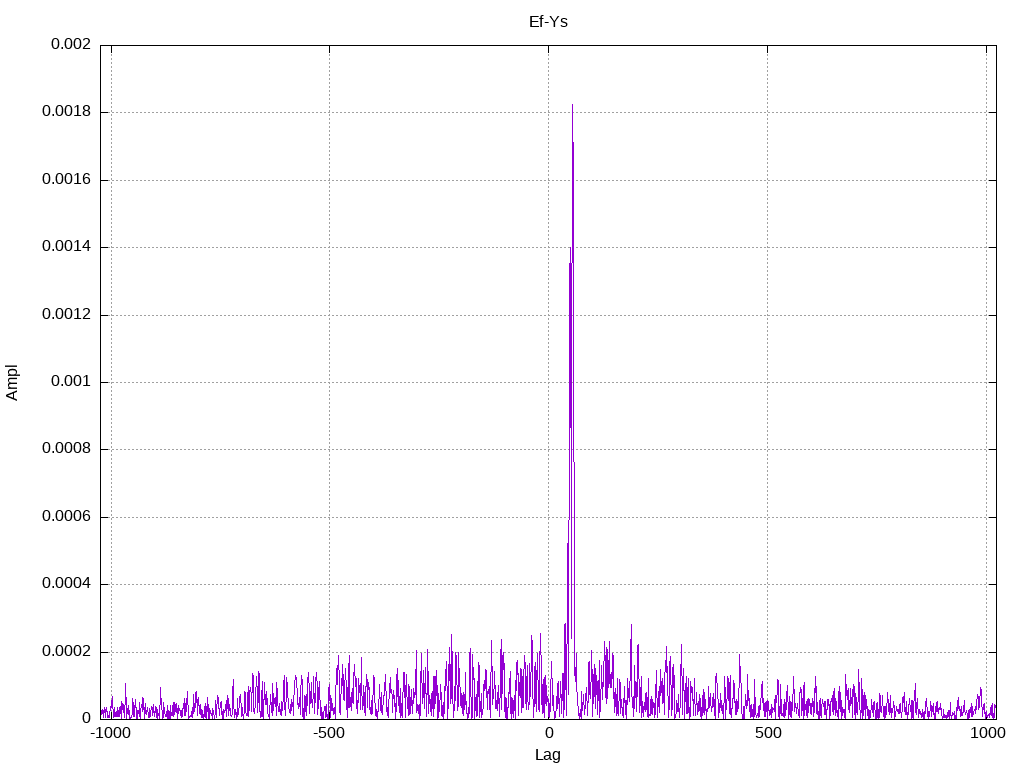Viewport: 1024px width, 768px height.
Task: Click the -500 x-axis tick label
Action: (329, 733)
